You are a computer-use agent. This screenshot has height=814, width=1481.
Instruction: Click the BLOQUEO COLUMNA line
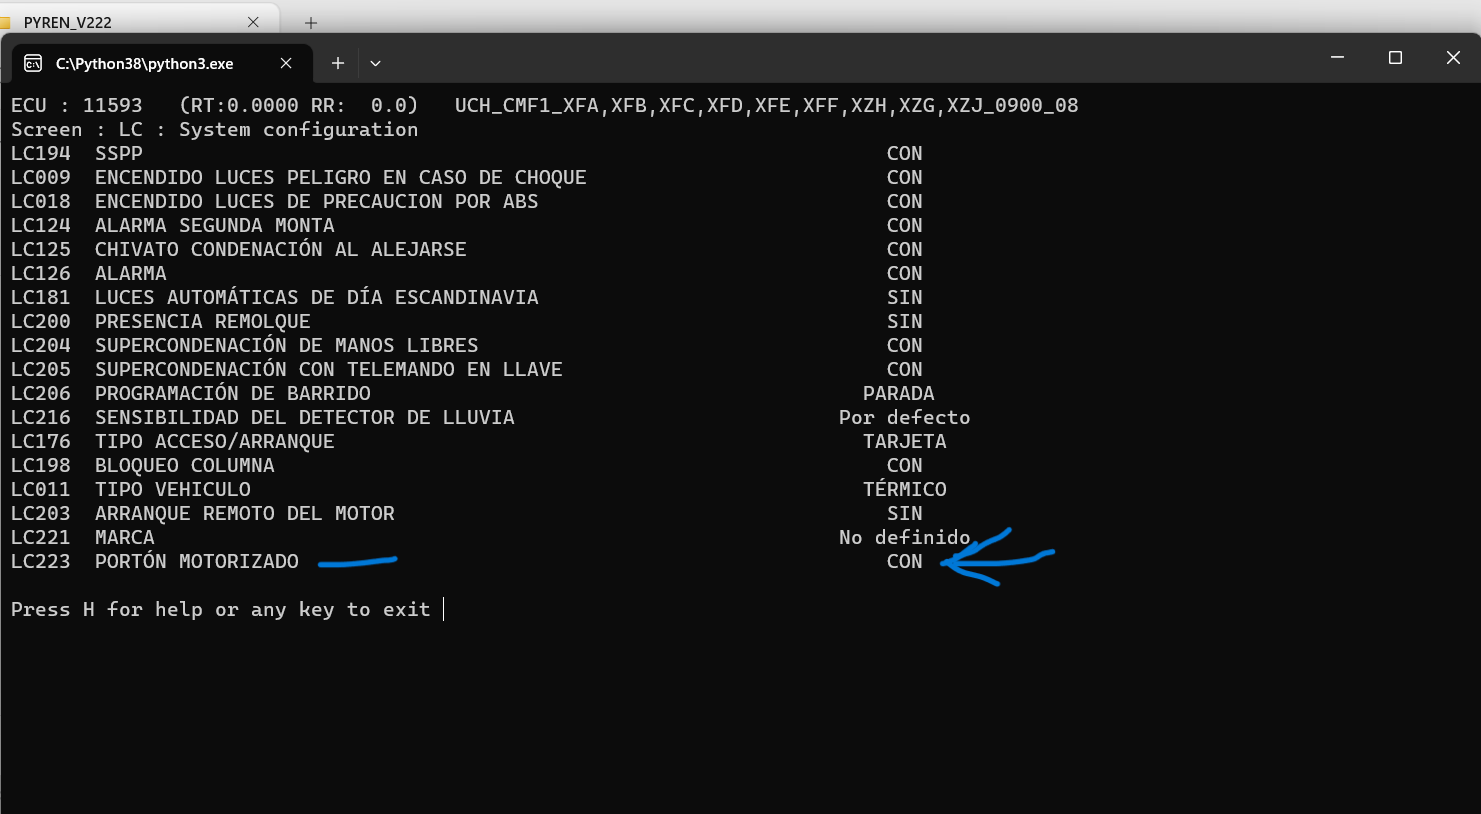(185, 465)
